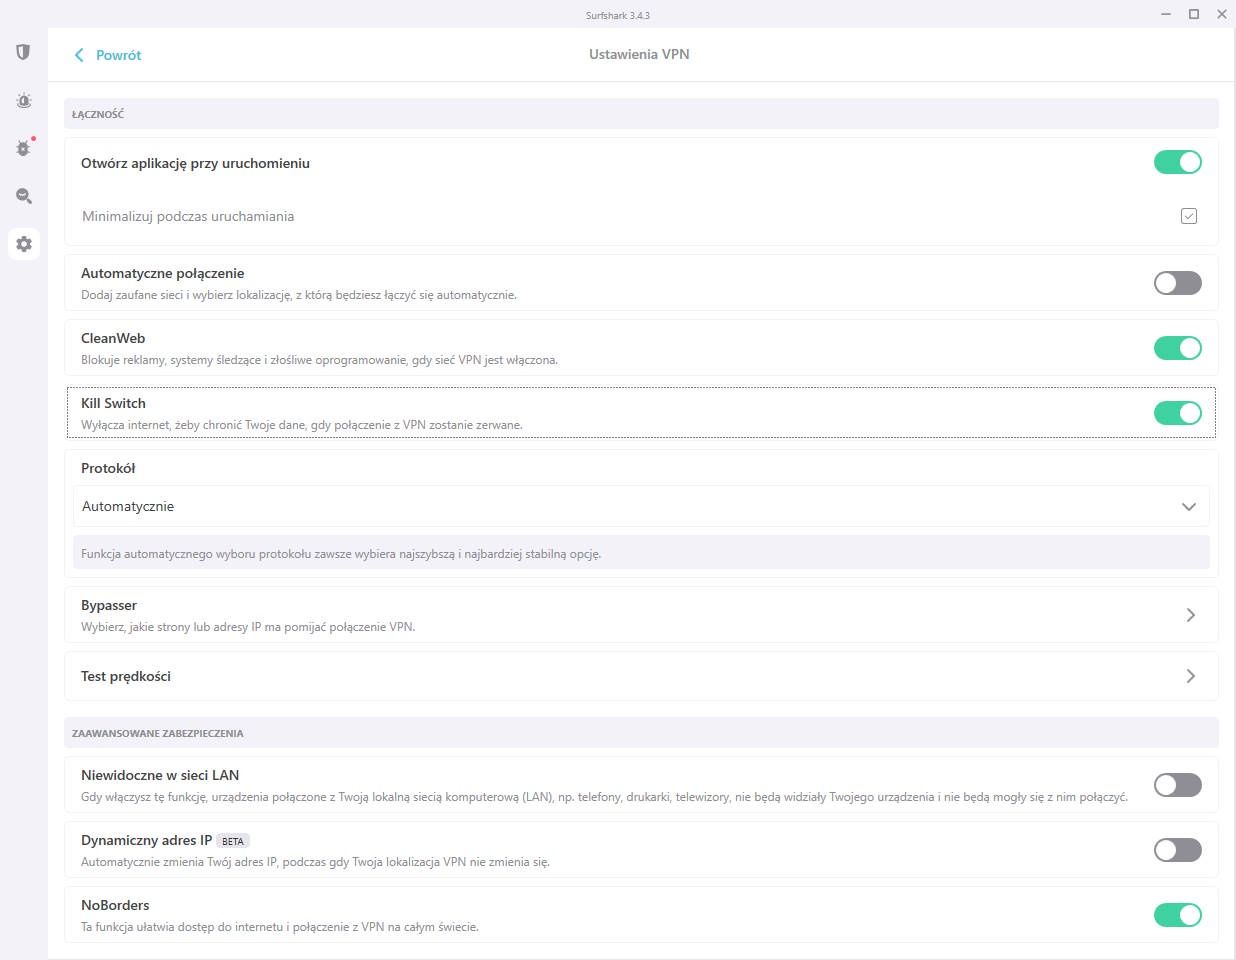Image resolution: width=1236 pixels, height=960 pixels.
Task: Turn off the CleanWeb toggle
Action: pos(1177,348)
